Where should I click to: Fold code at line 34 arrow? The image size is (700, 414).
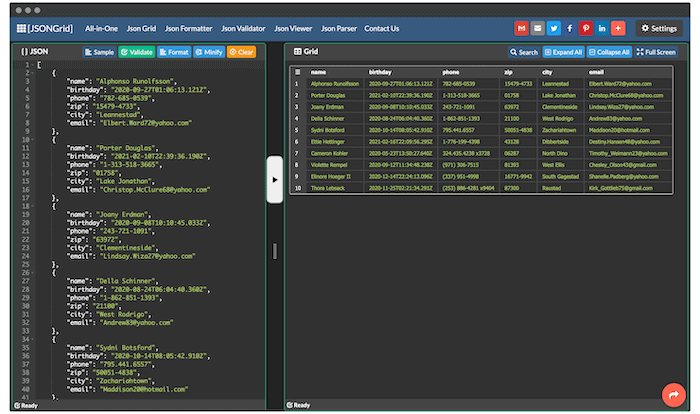(34, 339)
